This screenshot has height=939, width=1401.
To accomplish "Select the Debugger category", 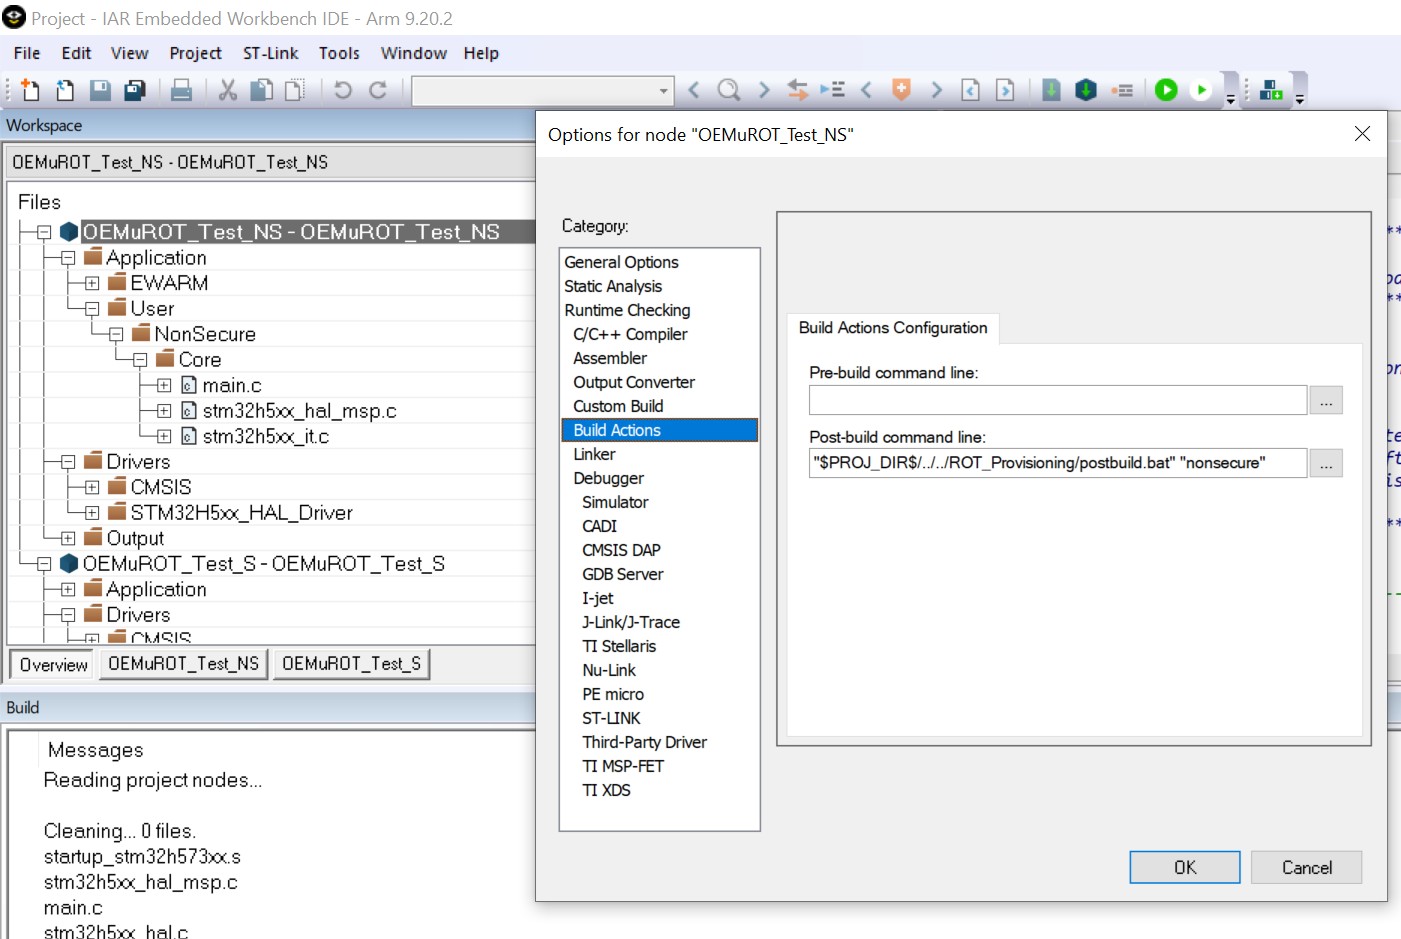I will (608, 478).
